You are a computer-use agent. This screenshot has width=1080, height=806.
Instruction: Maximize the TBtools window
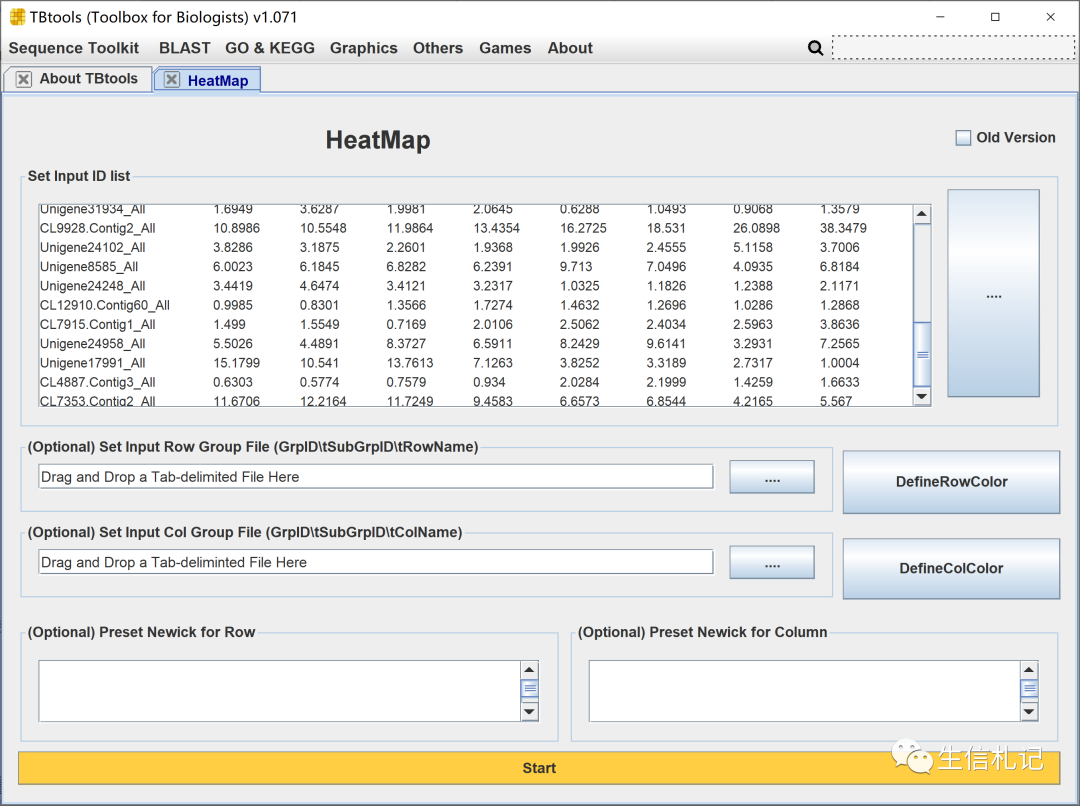click(x=995, y=17)
